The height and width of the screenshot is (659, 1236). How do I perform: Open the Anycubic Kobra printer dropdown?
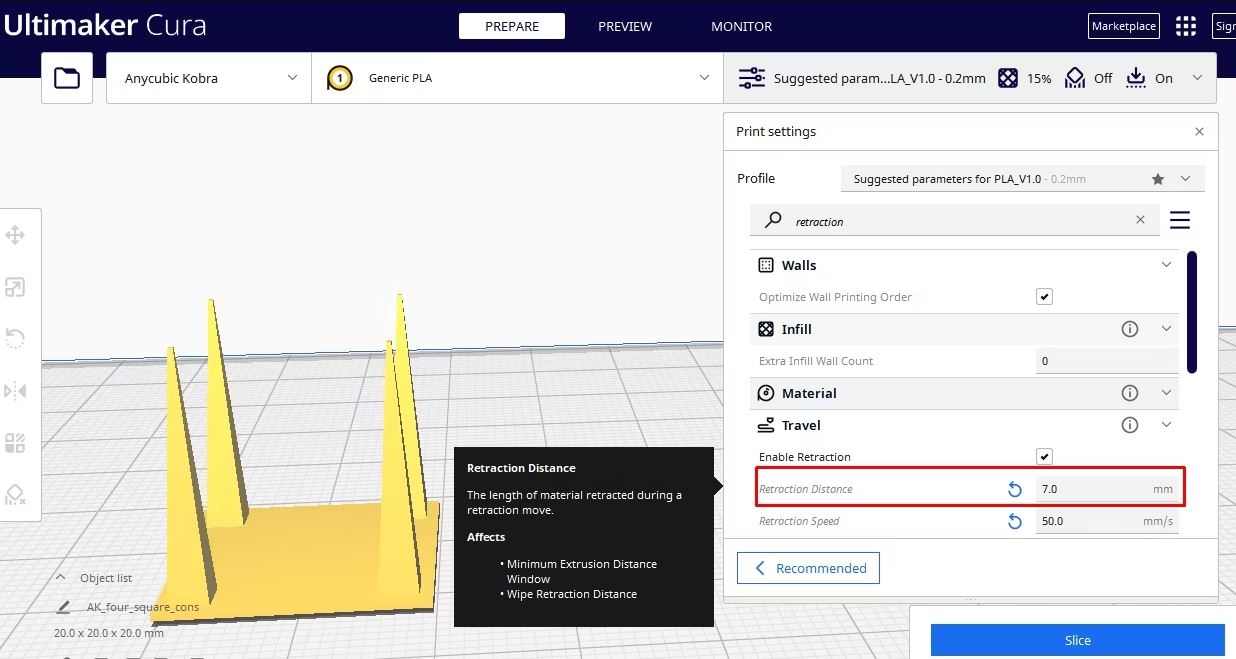point(209,78)
